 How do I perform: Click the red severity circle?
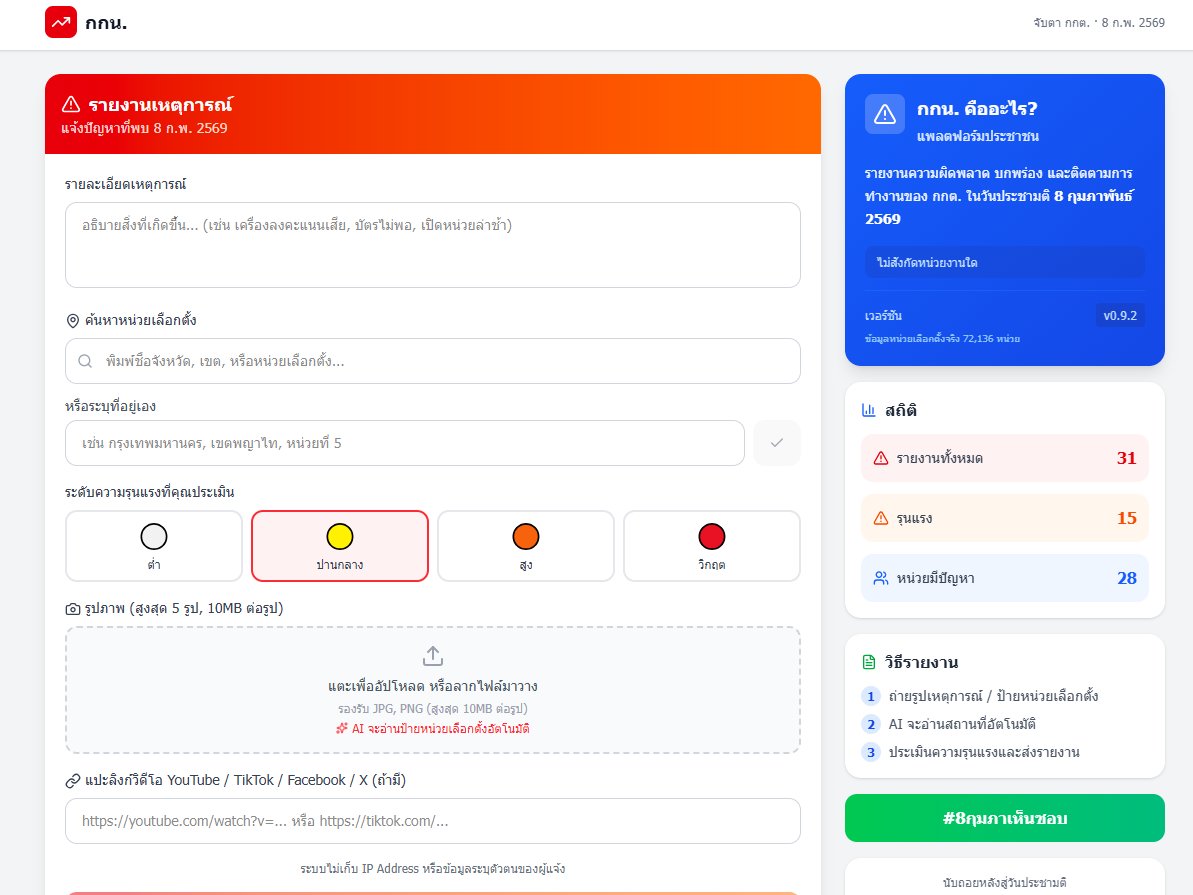click(x=712, y=537)
